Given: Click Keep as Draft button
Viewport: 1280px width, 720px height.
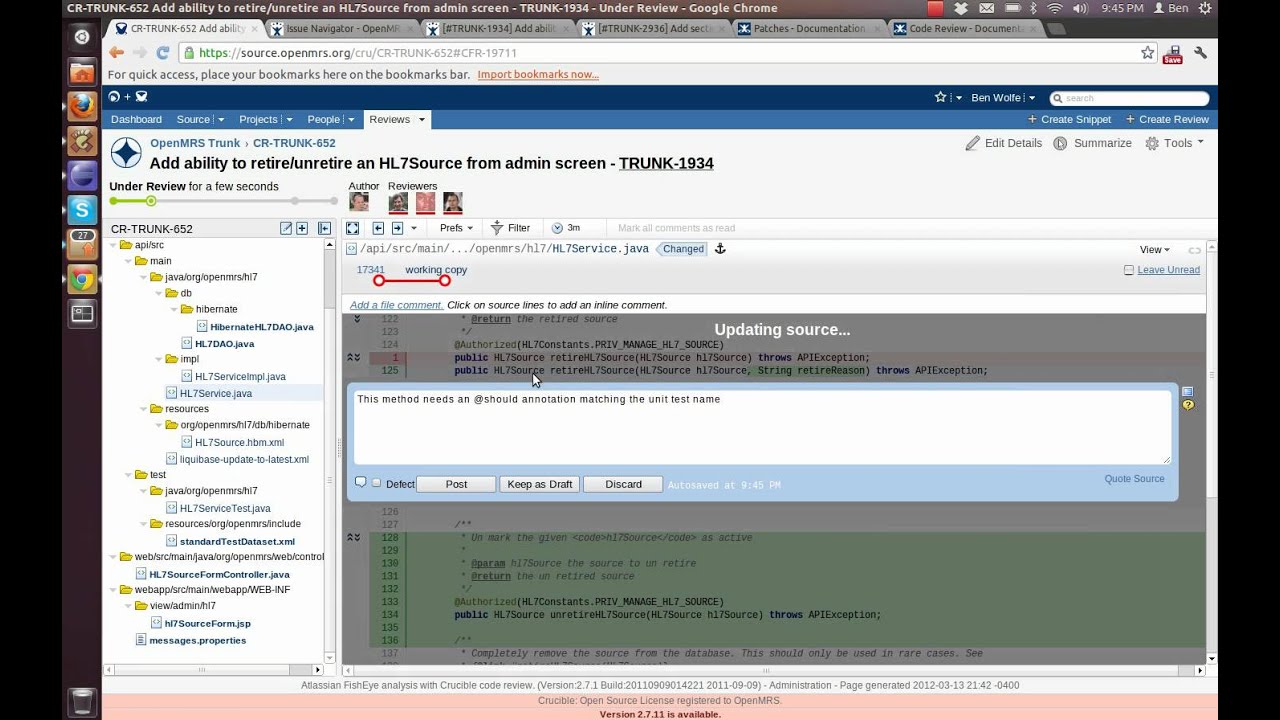Looking at the screenshot, I should (540, 484).
